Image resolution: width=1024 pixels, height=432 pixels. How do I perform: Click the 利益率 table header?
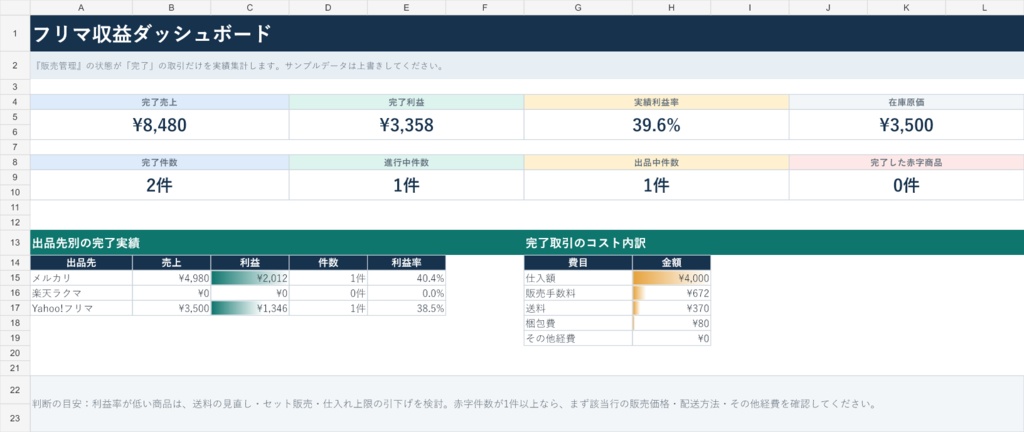(x=406, y=262)
